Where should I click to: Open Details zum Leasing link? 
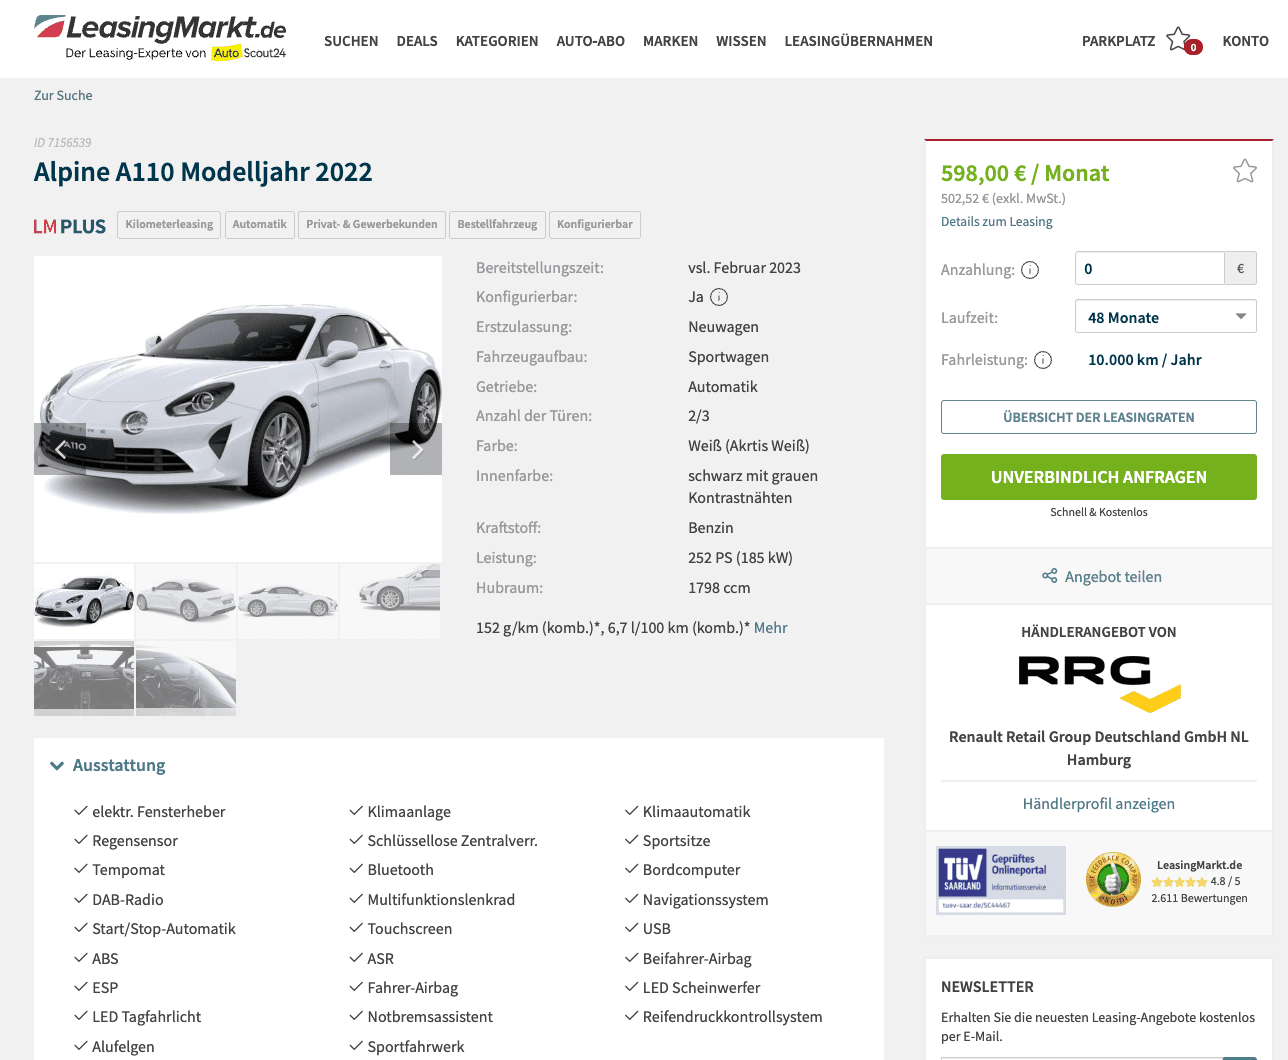[x=996, y=222]
